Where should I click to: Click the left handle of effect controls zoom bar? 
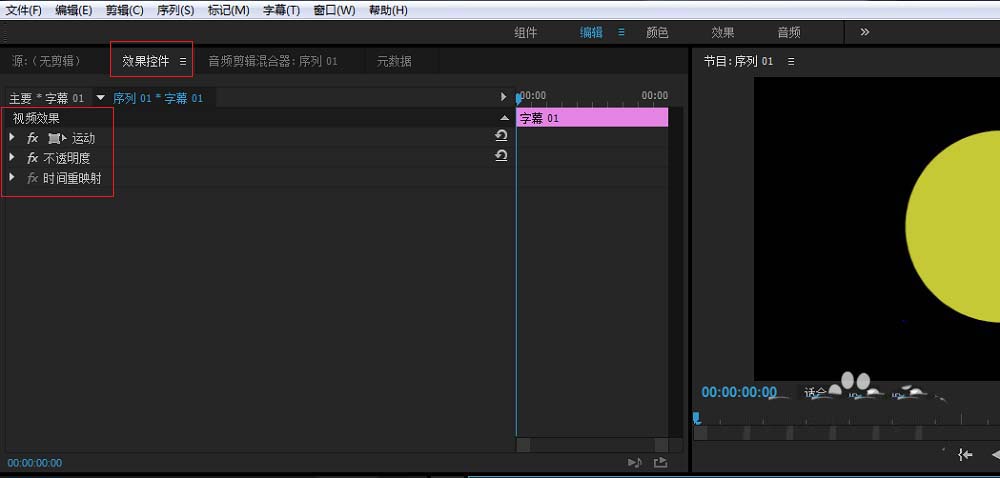click(x=523, y=445)
